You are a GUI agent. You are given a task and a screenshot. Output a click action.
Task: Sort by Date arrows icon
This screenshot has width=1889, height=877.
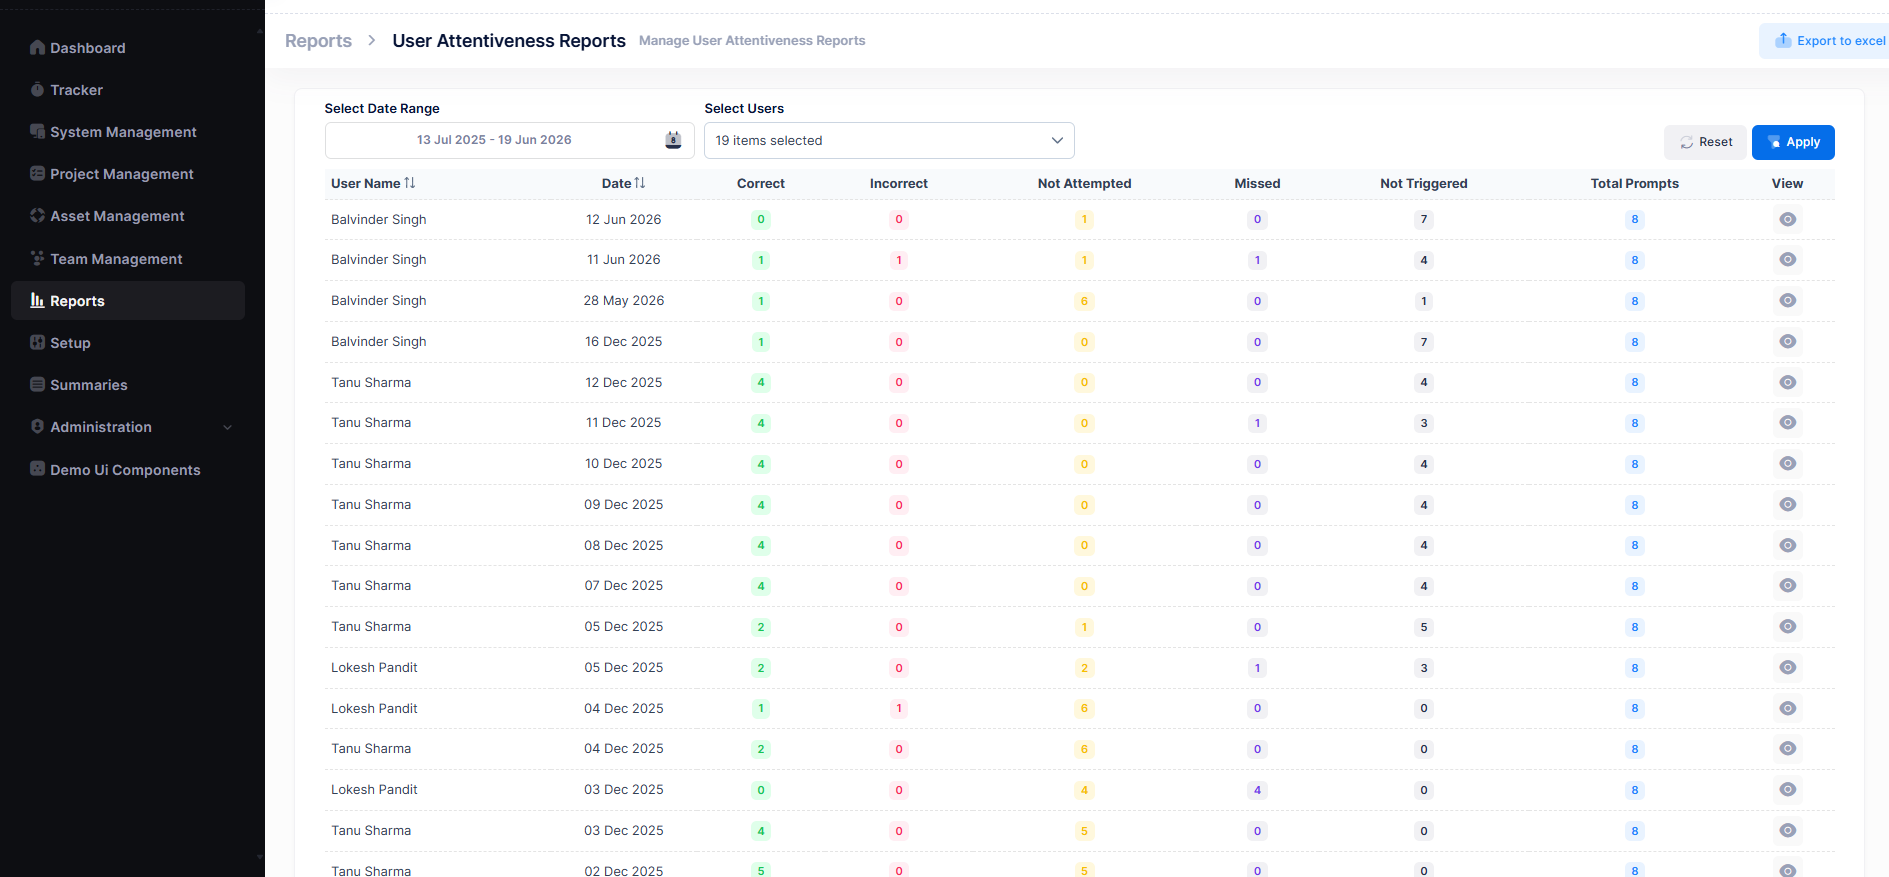point(640,183)
